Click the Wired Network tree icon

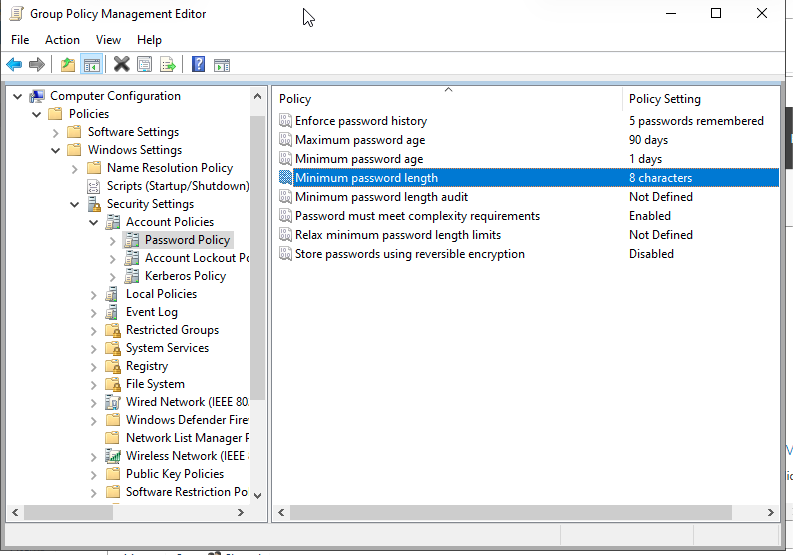click(112, 402)
